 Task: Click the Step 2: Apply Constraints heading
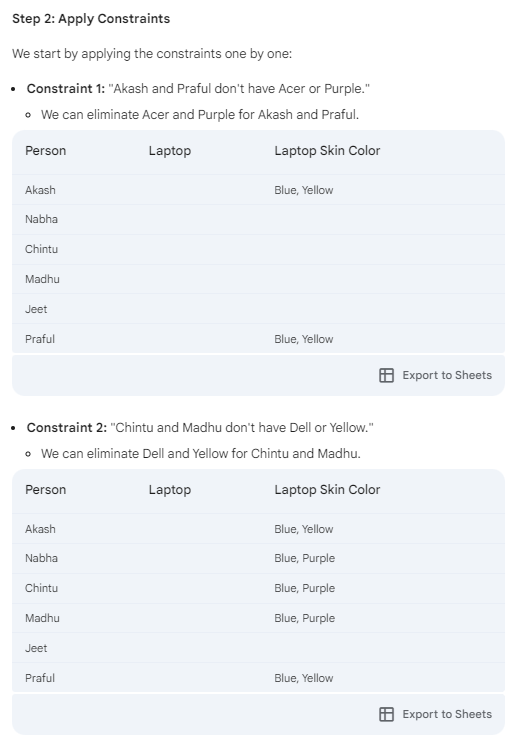(x=91, y=19)
